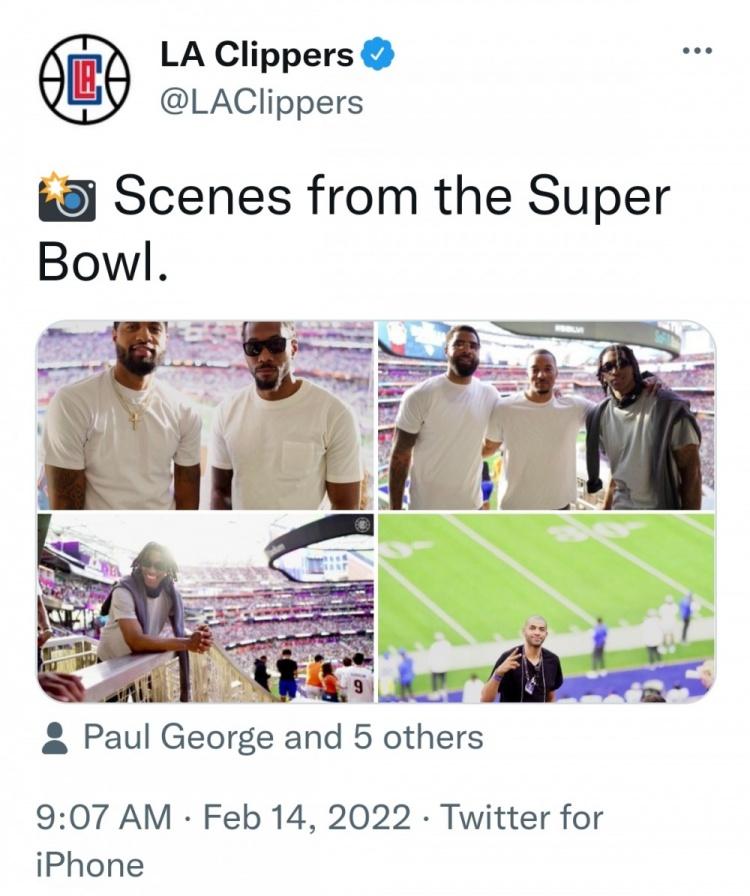Click tweet text "Scenes from the Super"

click(x=390, y=196)
